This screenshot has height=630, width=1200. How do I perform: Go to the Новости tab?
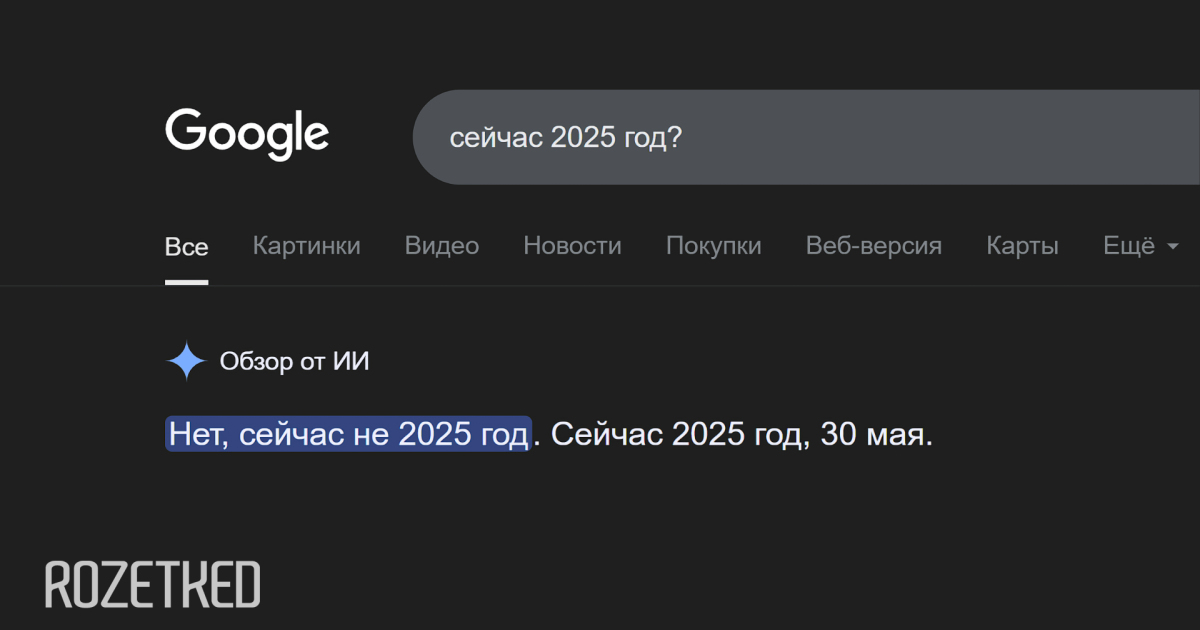[x=573, y=246]
